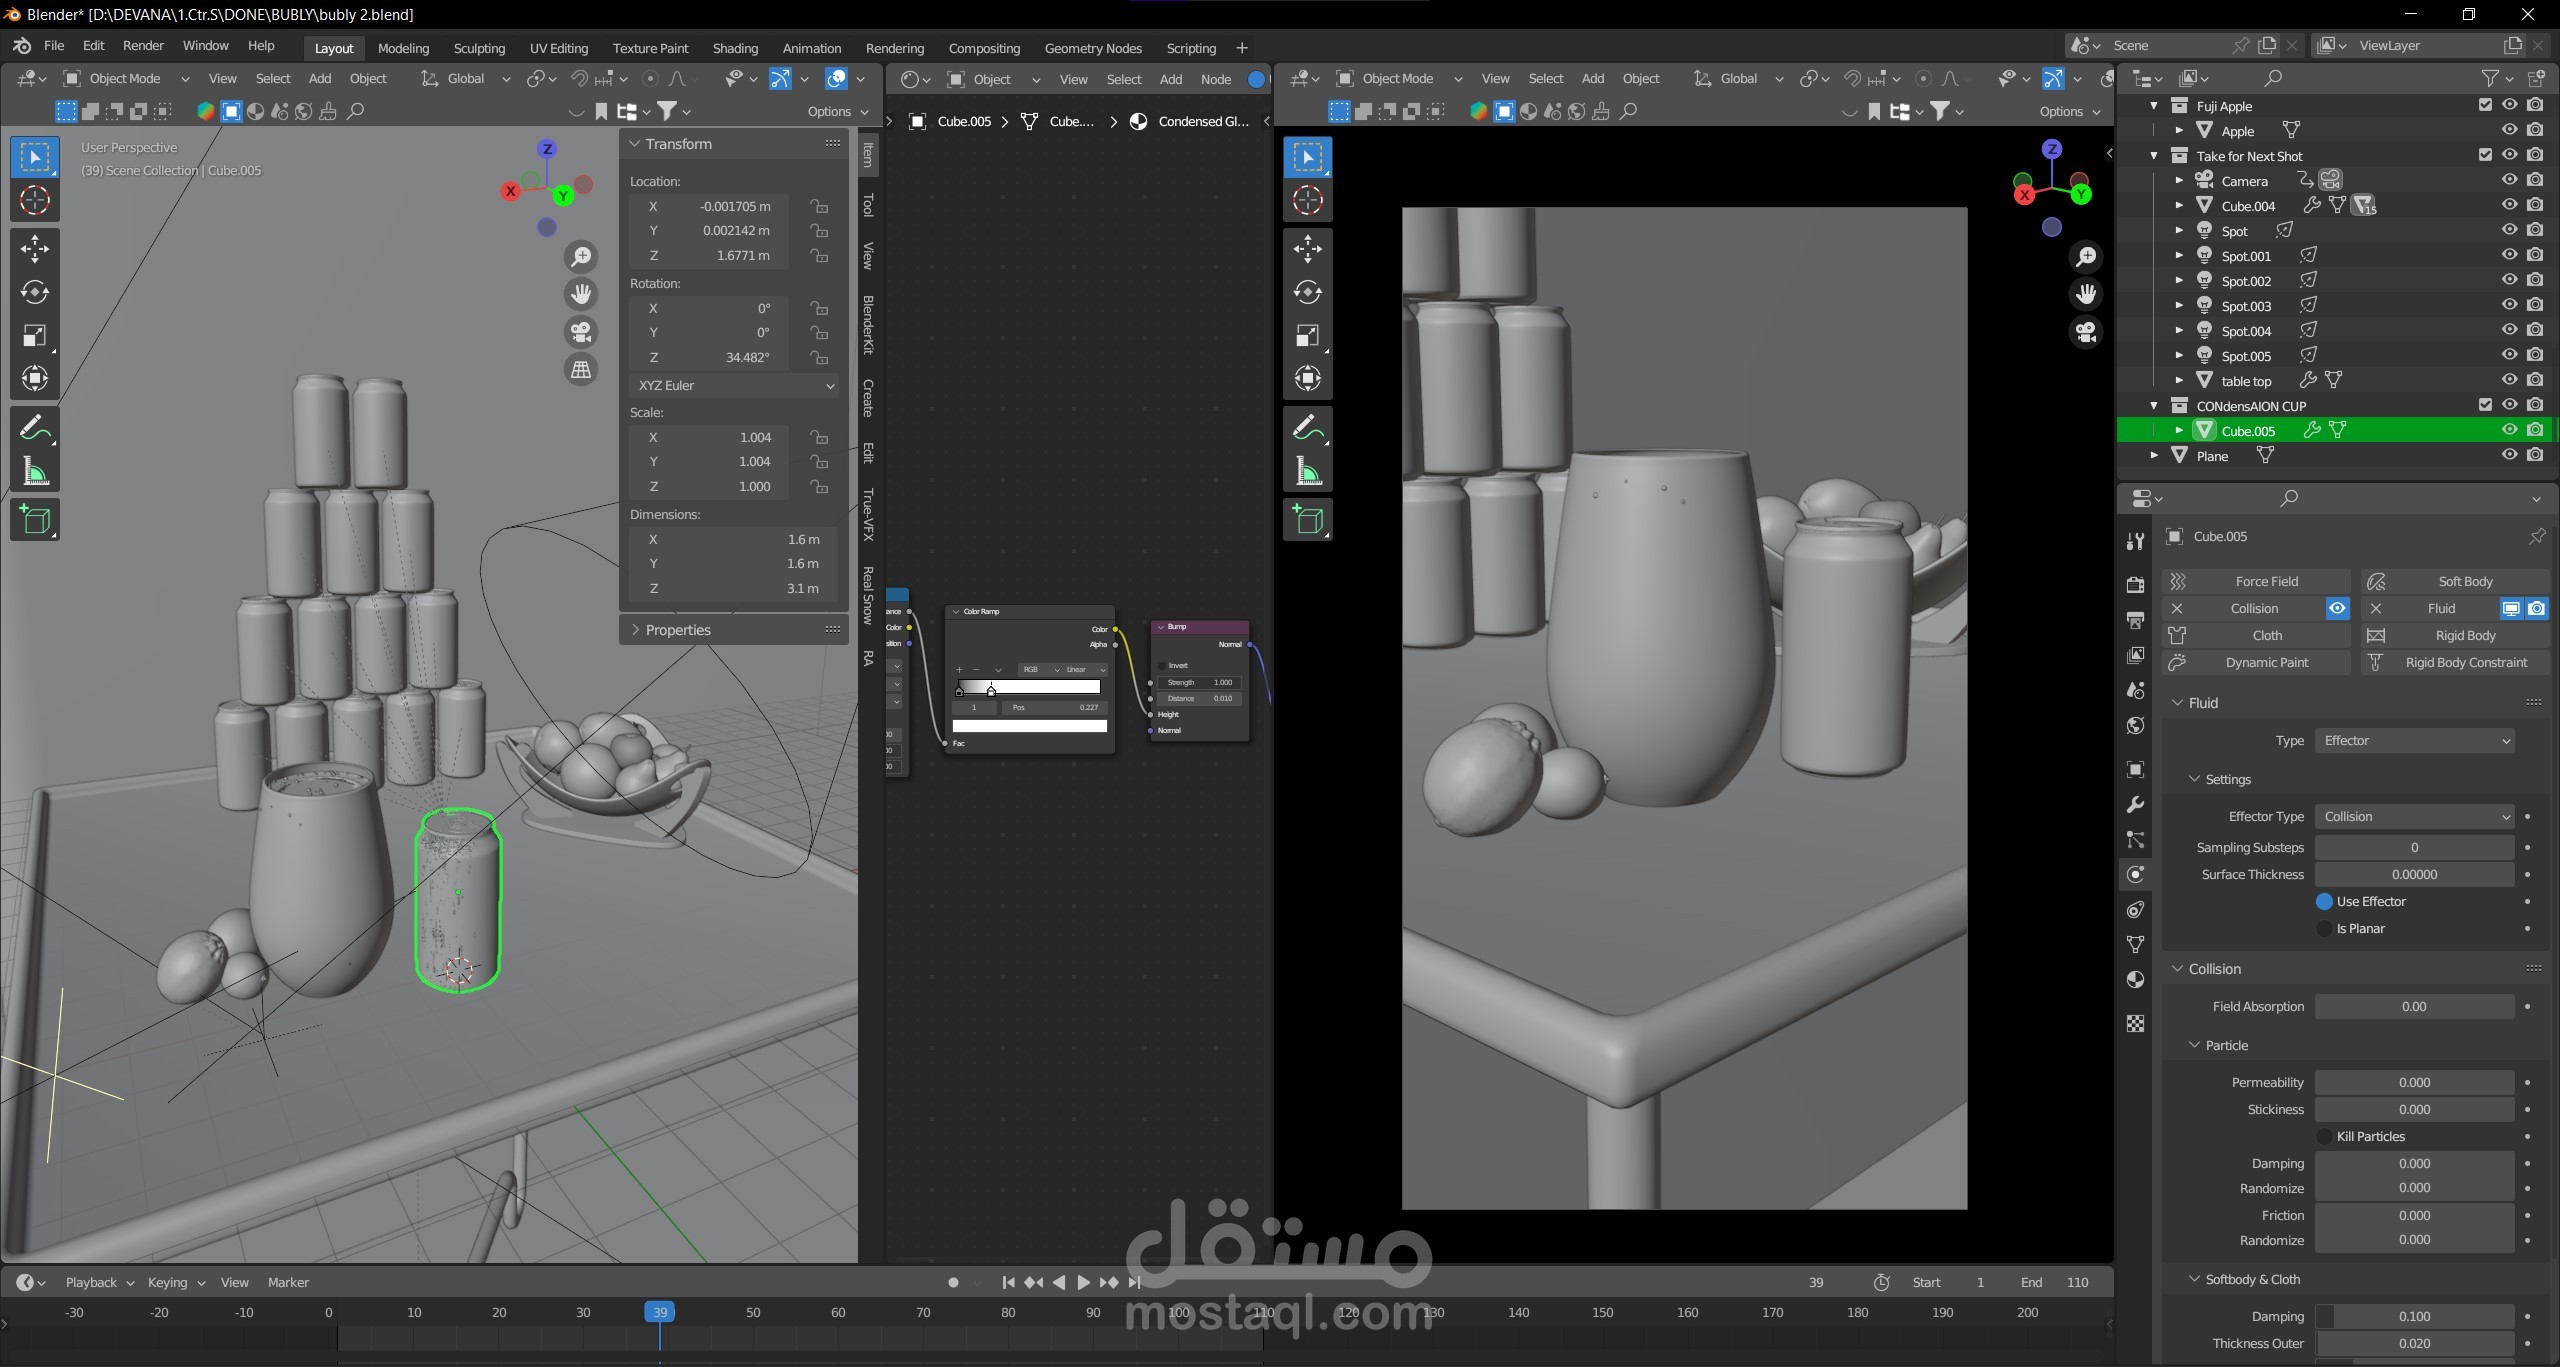This screenshot has height=1367, width=2560.
Task: Open the Effector Type dropdown
Action: 2414,816
